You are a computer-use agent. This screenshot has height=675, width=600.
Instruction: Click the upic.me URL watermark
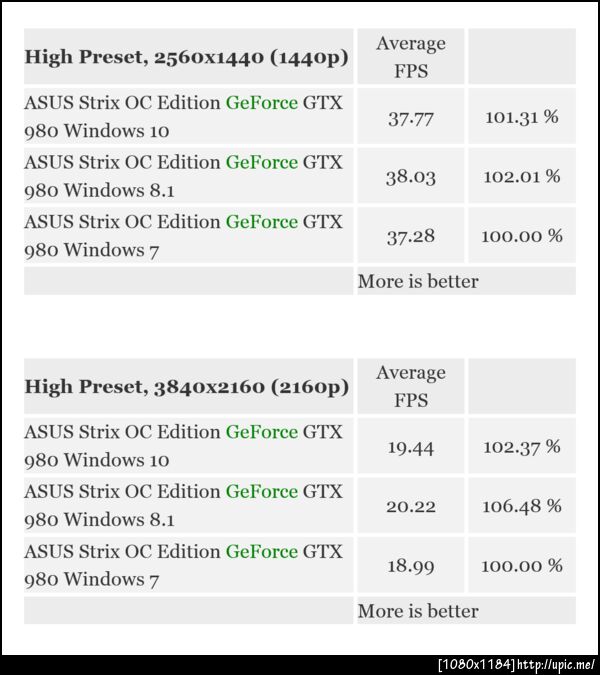[x=558, y=665]
